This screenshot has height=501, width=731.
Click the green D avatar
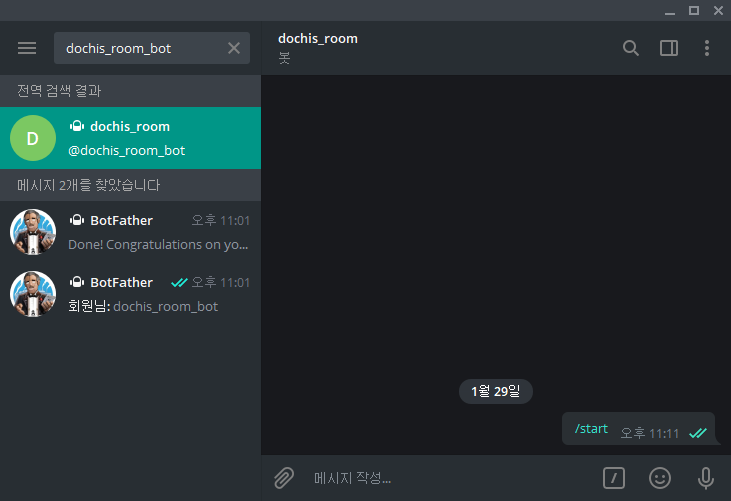click(33, 138)
